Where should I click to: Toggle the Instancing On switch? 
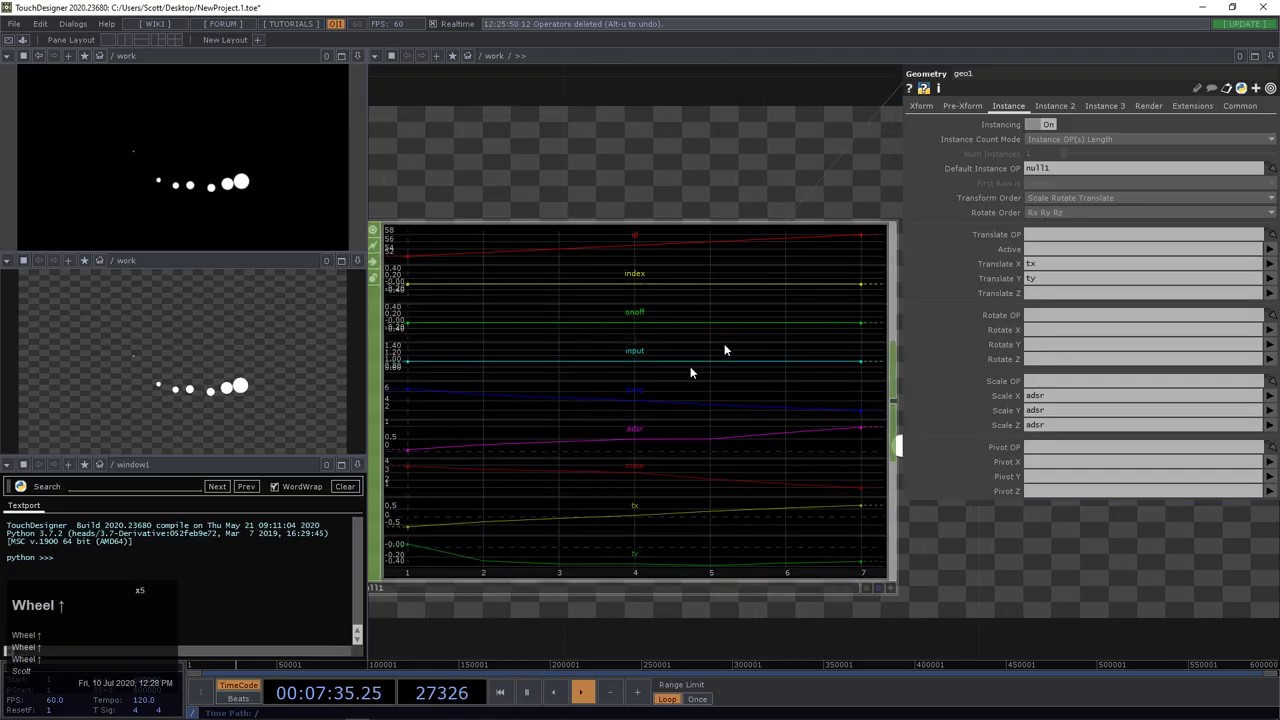(1041, 125)
